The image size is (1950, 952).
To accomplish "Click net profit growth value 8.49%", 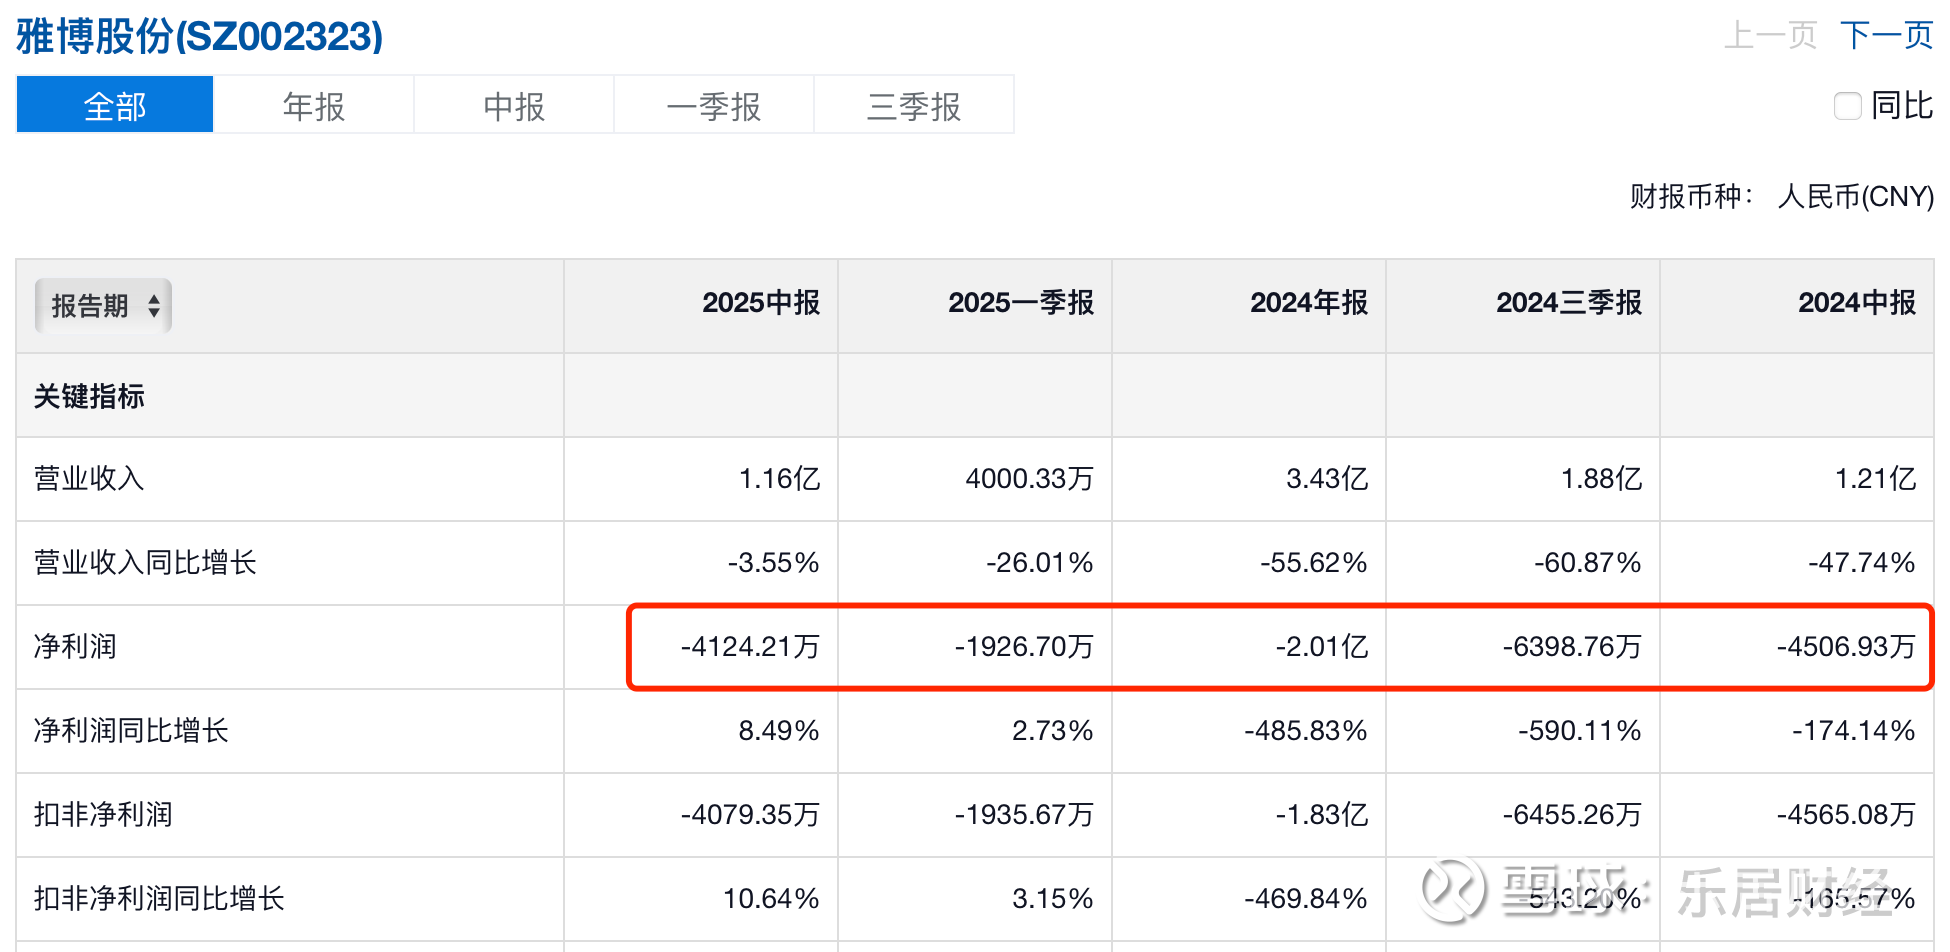I will click(779, 731).
